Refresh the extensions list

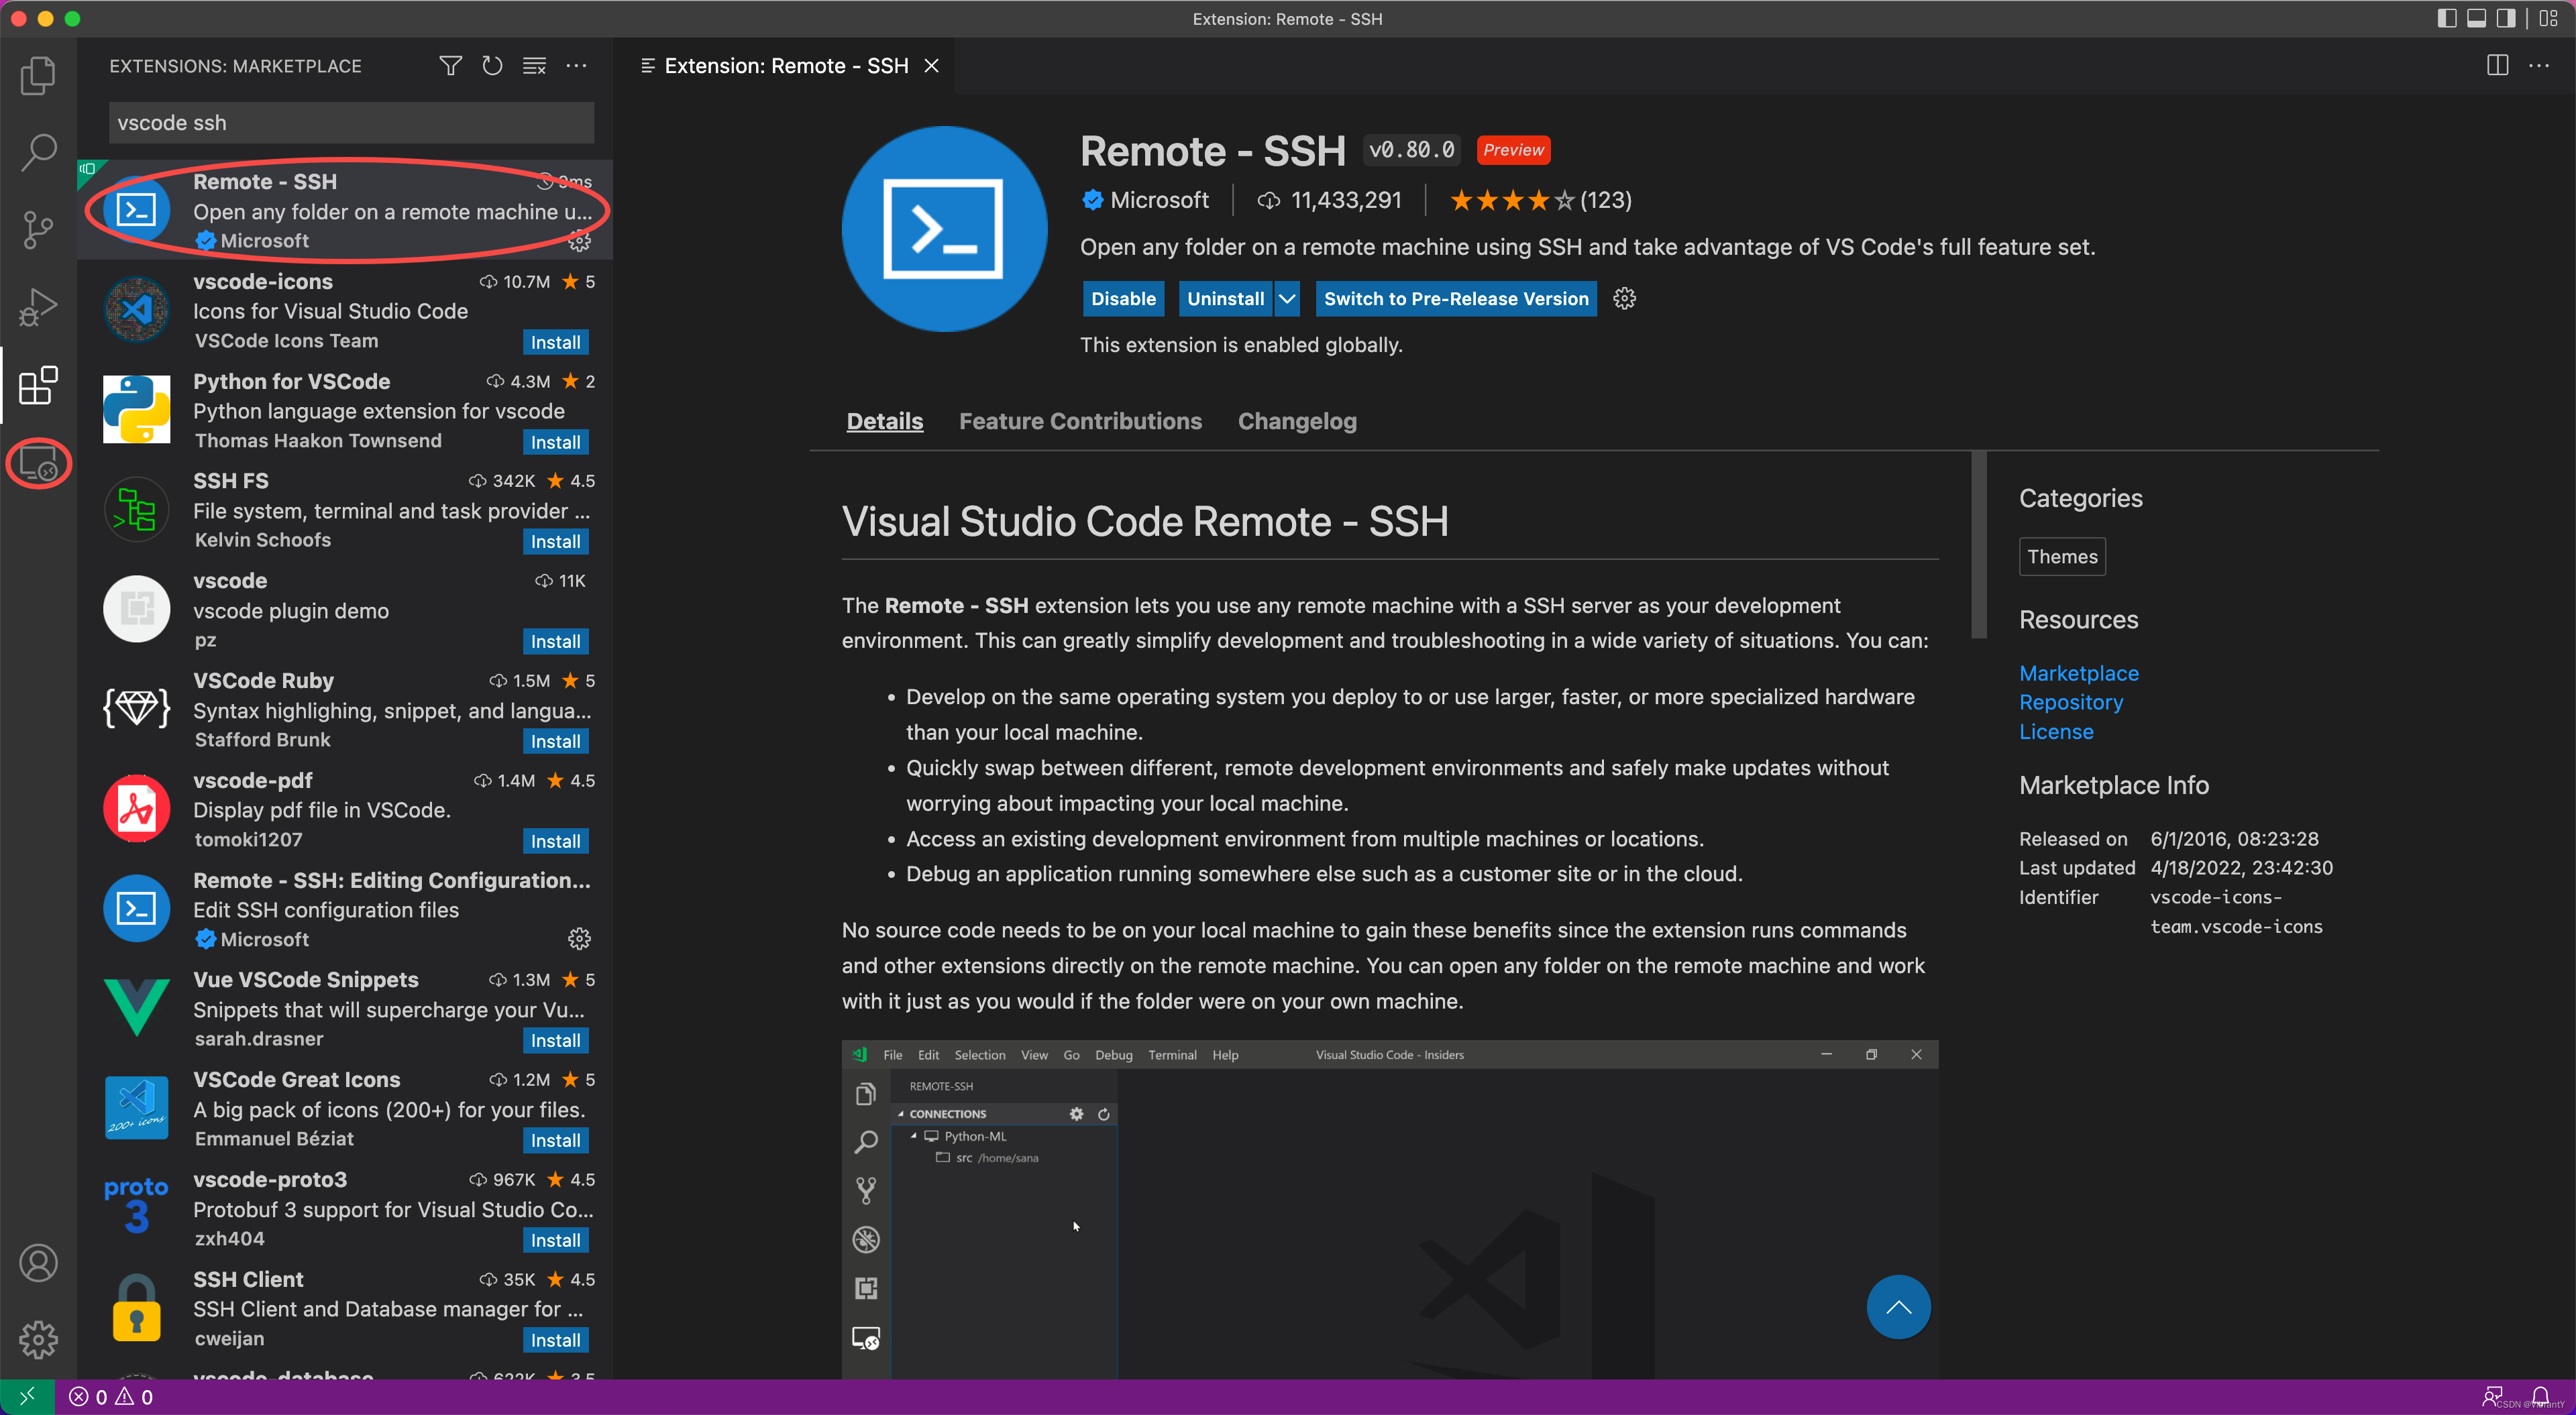pyautogui.click(x=492, y=66)
